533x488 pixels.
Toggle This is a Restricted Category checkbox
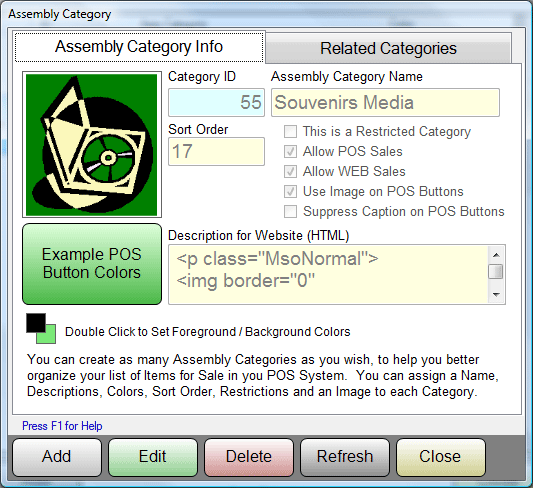290,132
